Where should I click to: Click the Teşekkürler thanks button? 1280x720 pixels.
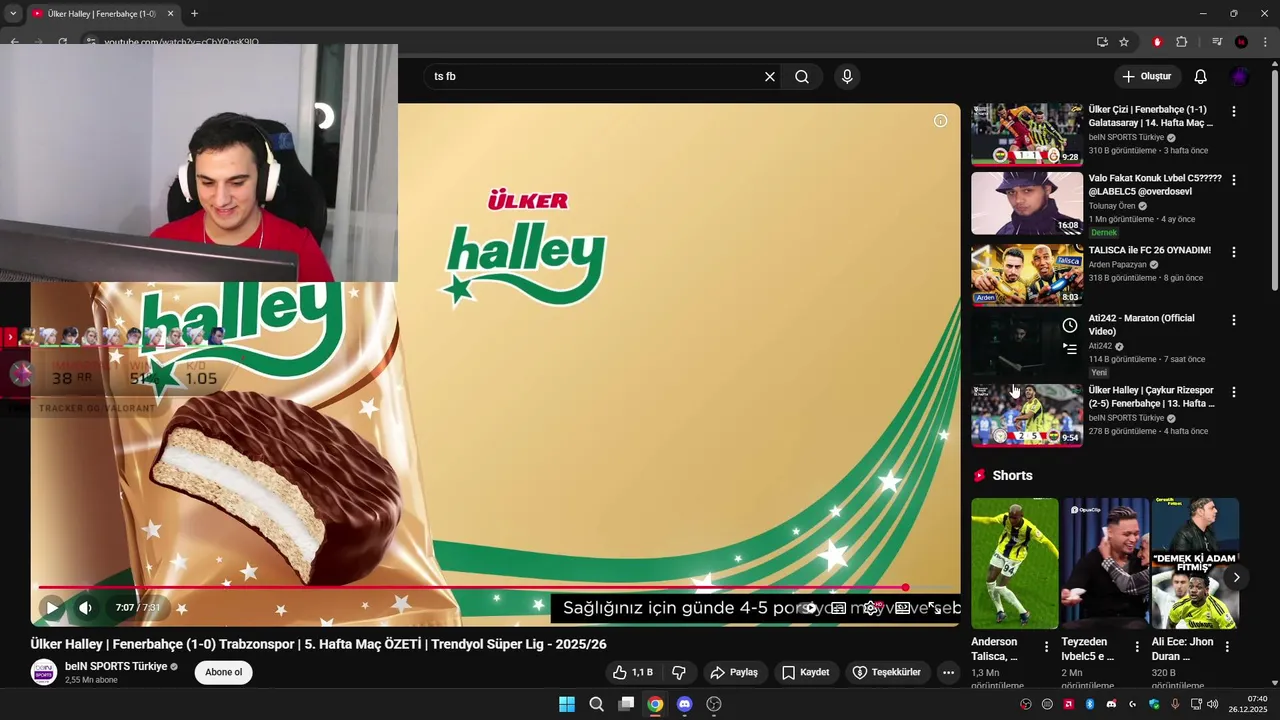tap(886, 673)
